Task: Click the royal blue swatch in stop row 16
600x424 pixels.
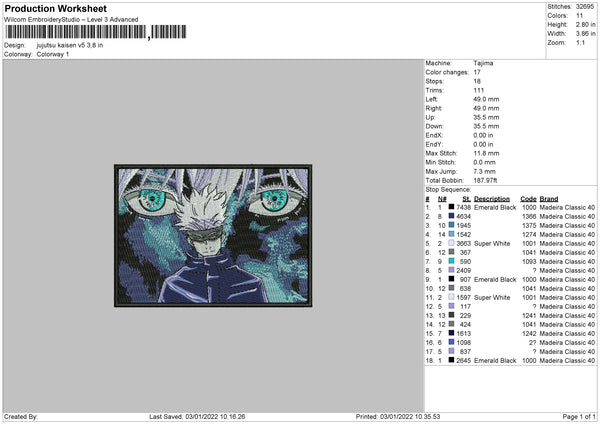Action: 451,342
